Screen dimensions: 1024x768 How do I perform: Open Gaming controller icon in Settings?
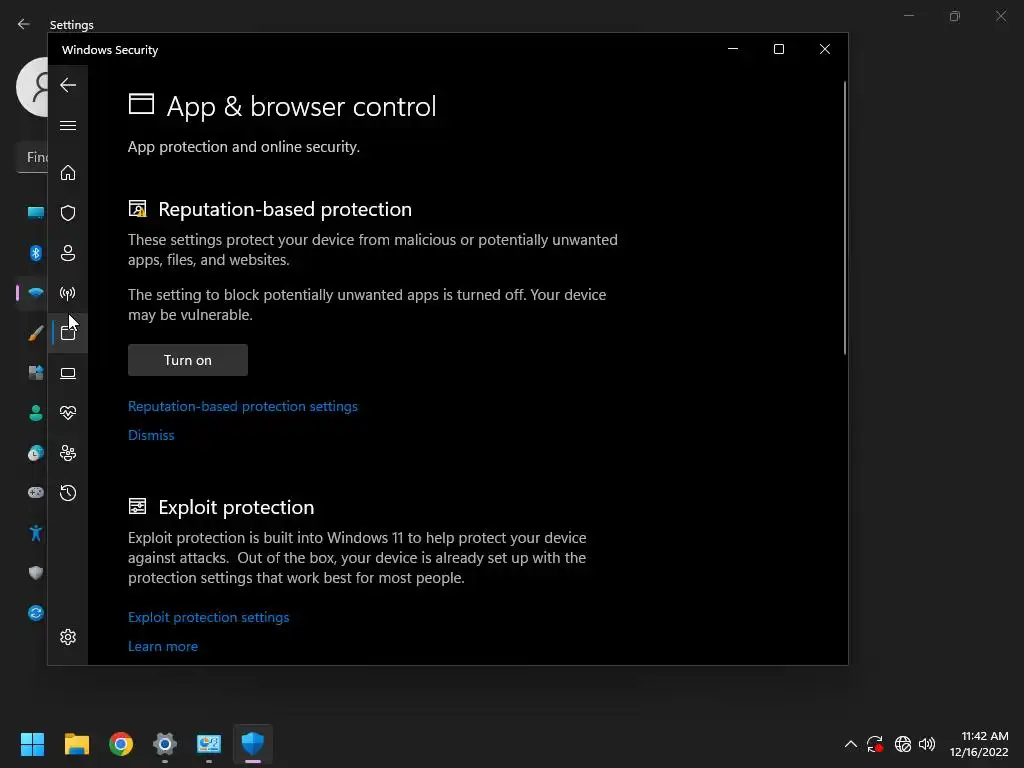click(35, 492)
